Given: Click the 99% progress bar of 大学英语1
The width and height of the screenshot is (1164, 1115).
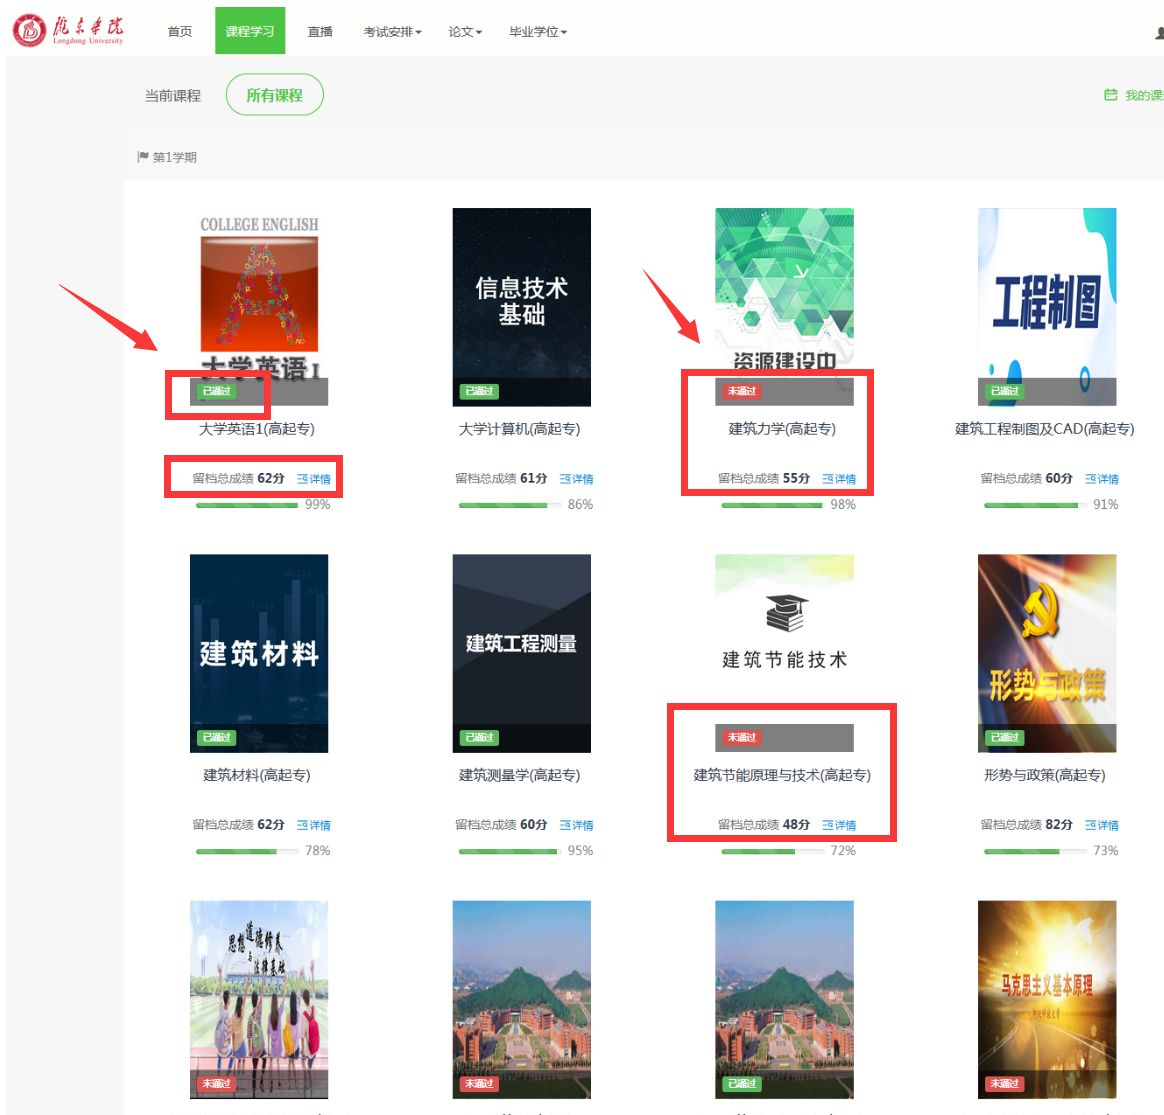Looking at the screenshot, I should [x=247, y=506].
